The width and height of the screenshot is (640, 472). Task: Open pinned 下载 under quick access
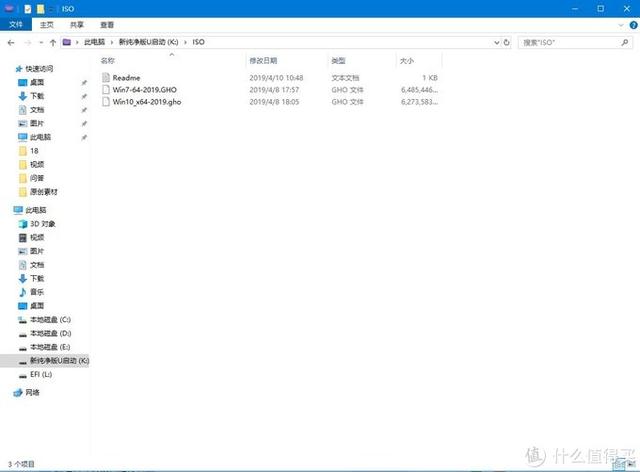point(37,96)
